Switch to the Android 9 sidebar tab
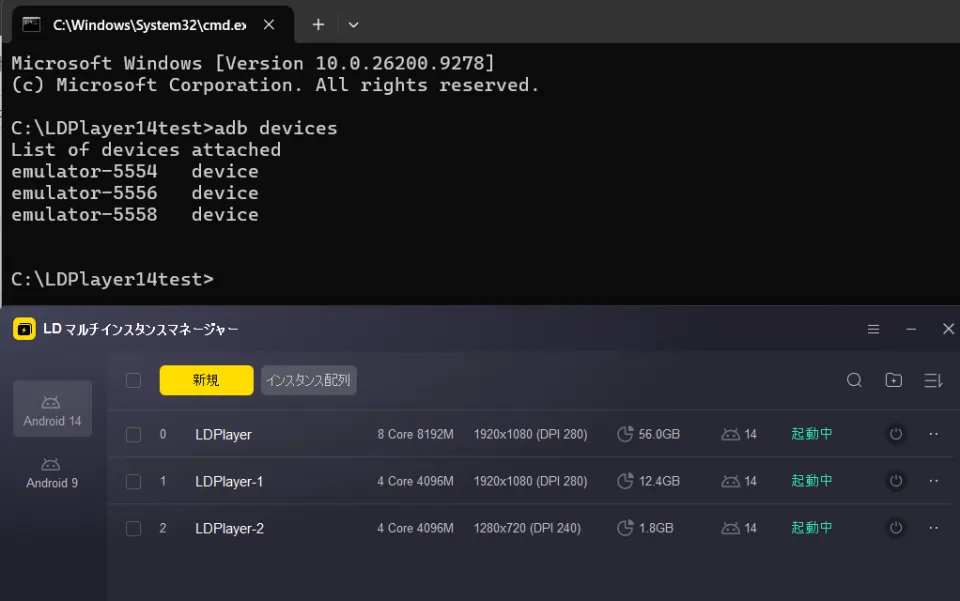This screenshot has height=601, width=960. (x=53, y=473)
